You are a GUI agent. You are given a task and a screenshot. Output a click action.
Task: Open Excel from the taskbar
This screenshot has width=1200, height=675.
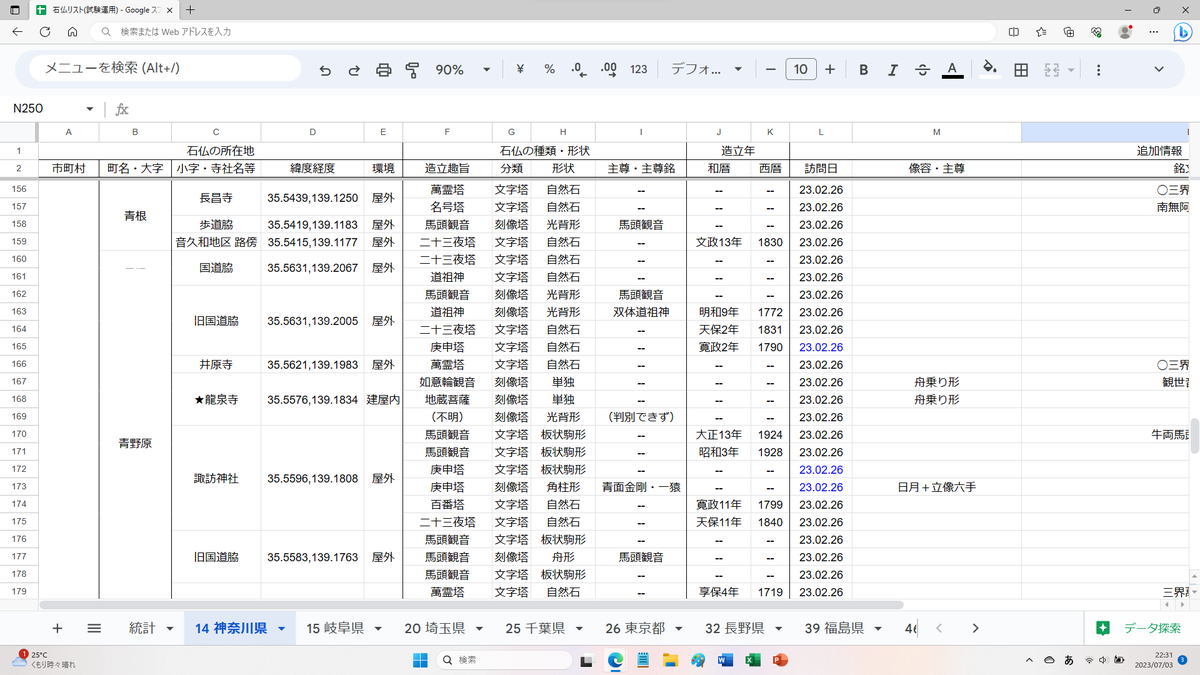pos(753,659)
